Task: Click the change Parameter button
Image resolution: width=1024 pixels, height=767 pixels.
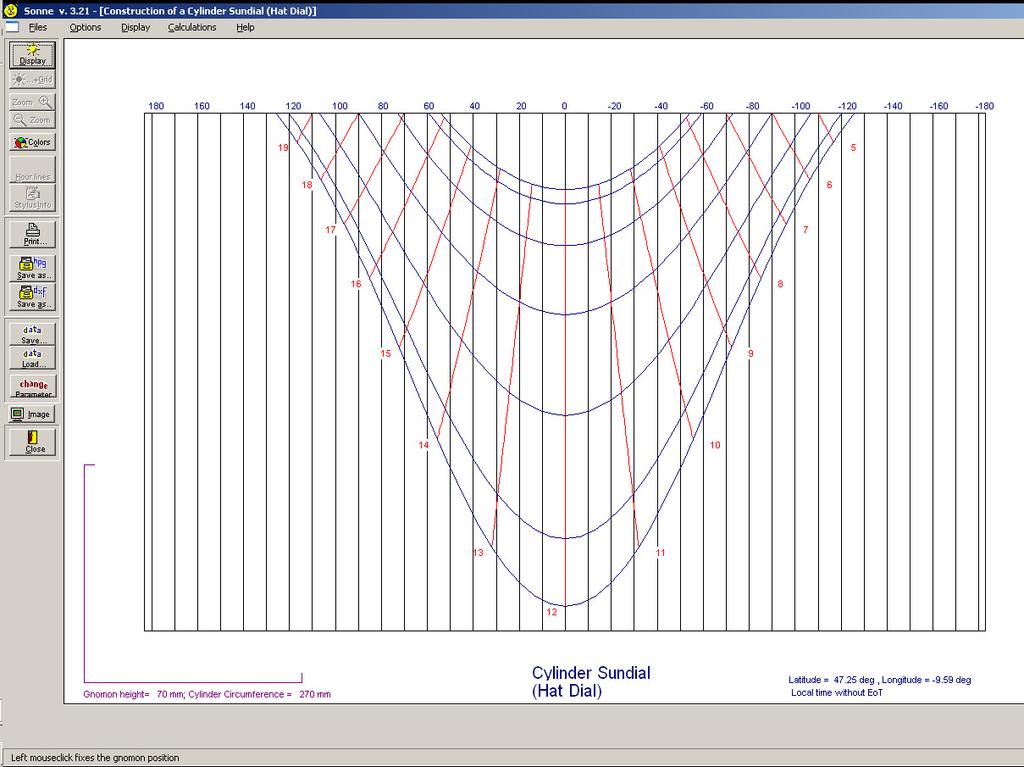Action: 33,386
